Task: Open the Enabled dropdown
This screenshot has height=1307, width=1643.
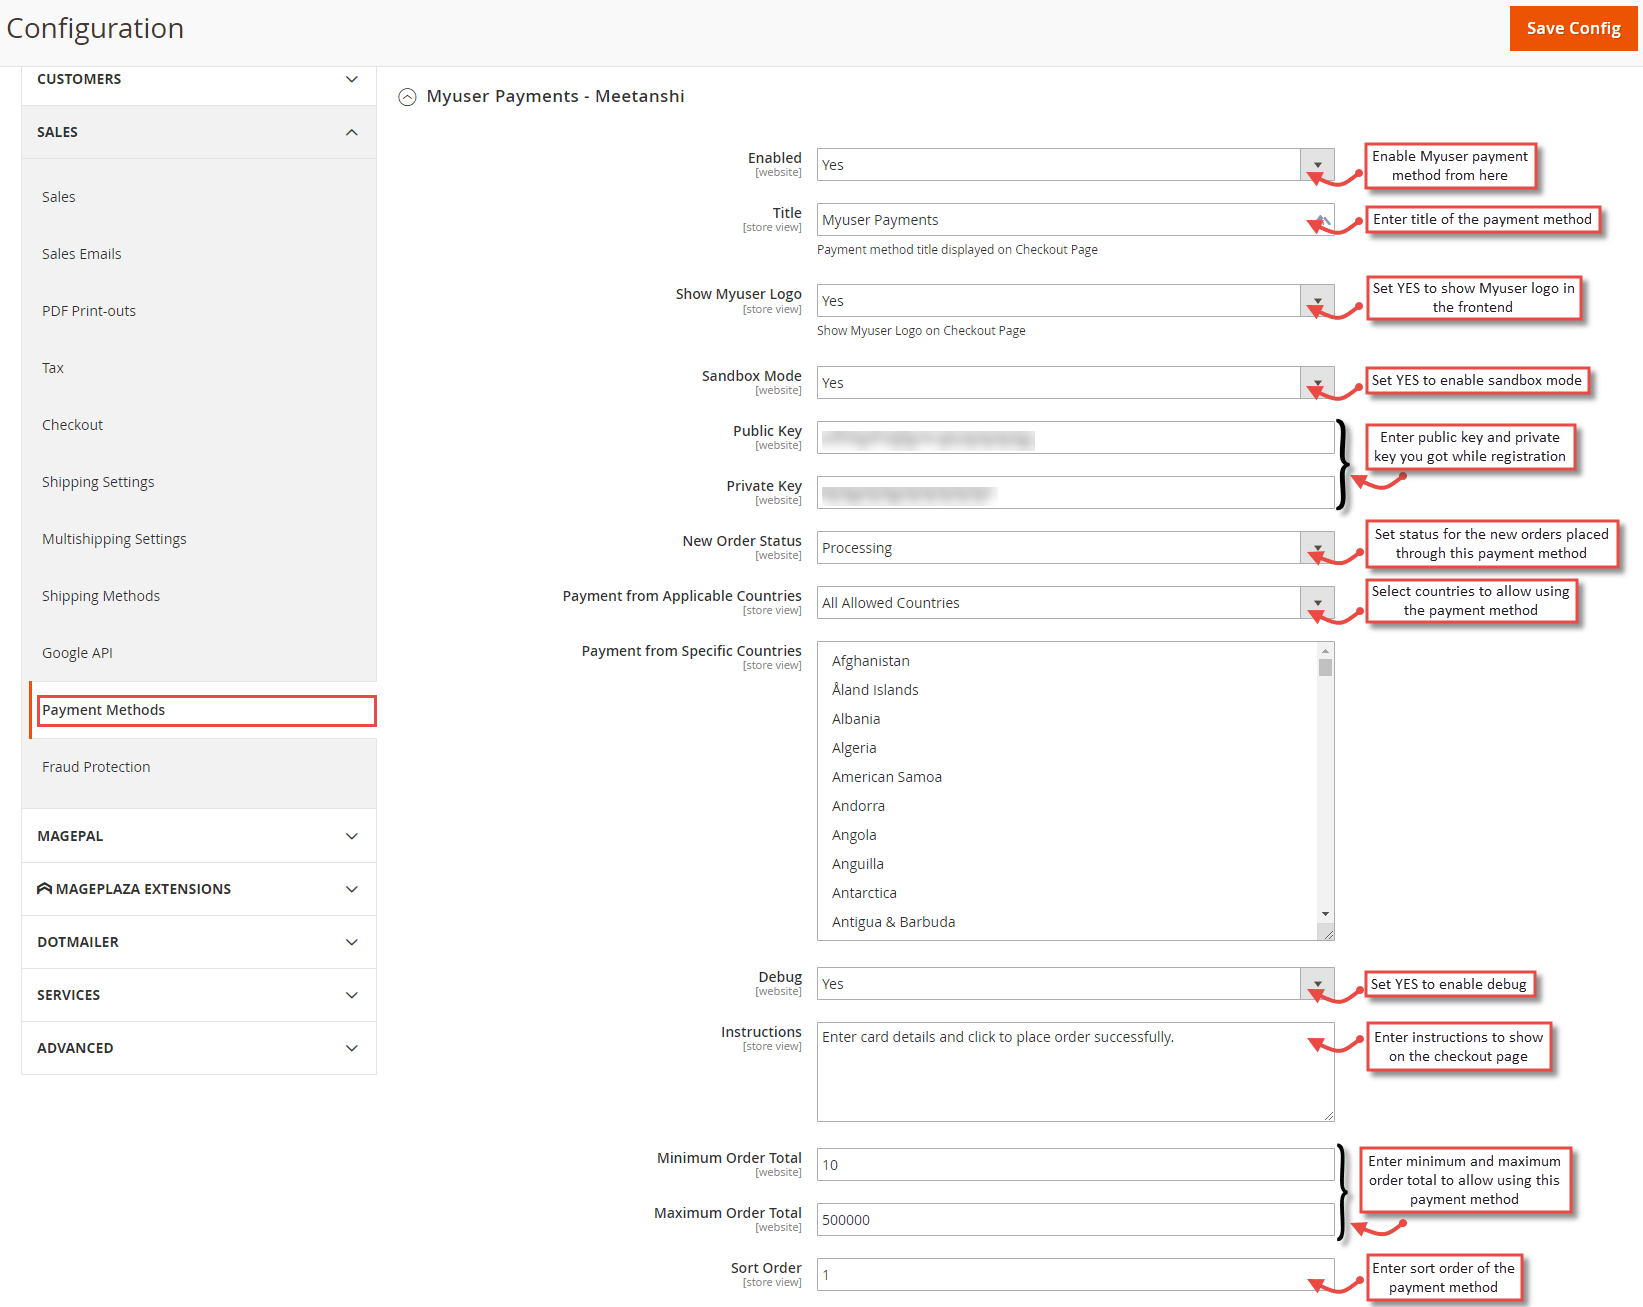Action: (1075, 165)
